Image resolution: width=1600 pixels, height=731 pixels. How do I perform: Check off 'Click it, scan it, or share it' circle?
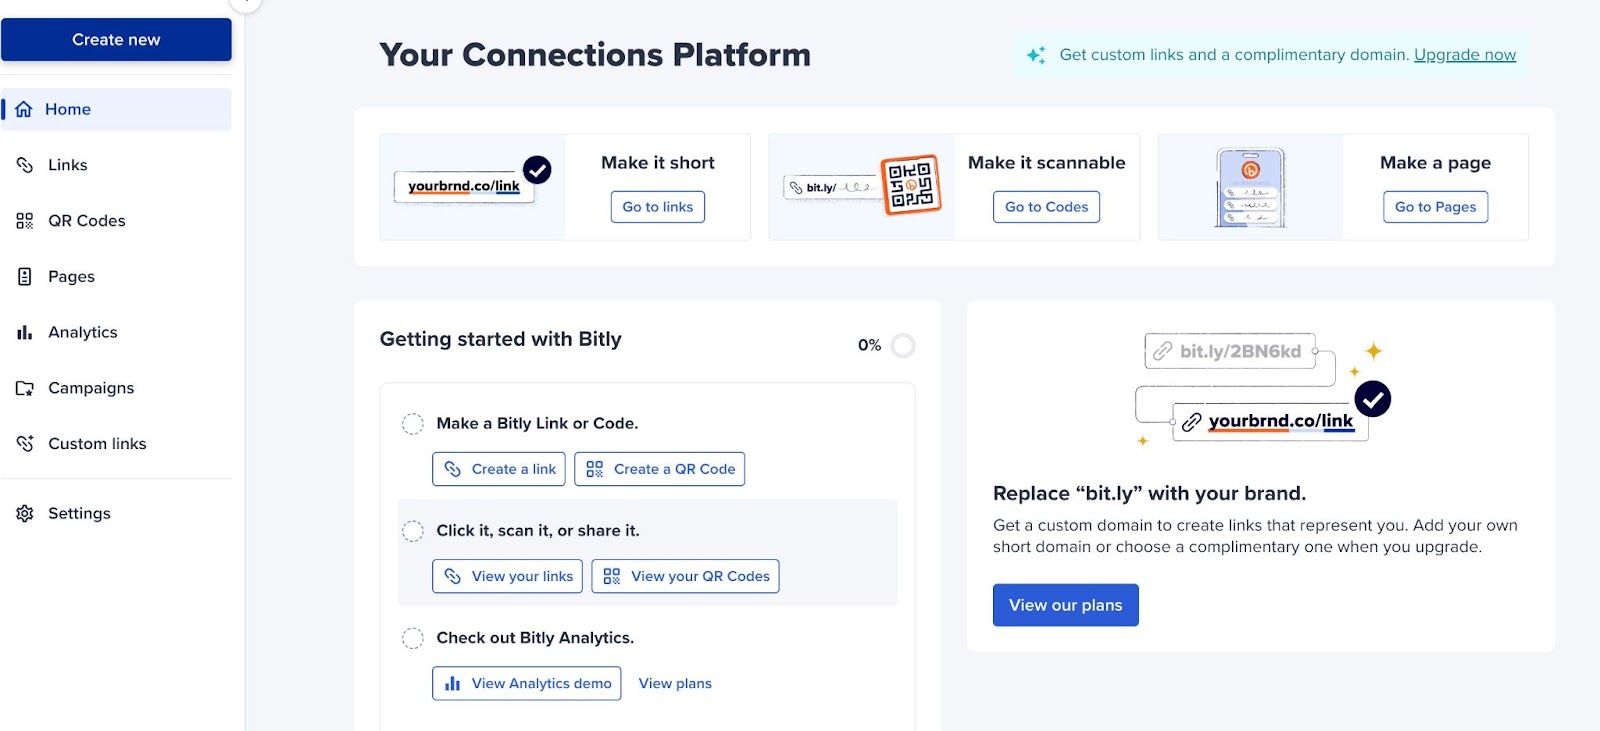point(412,531)
